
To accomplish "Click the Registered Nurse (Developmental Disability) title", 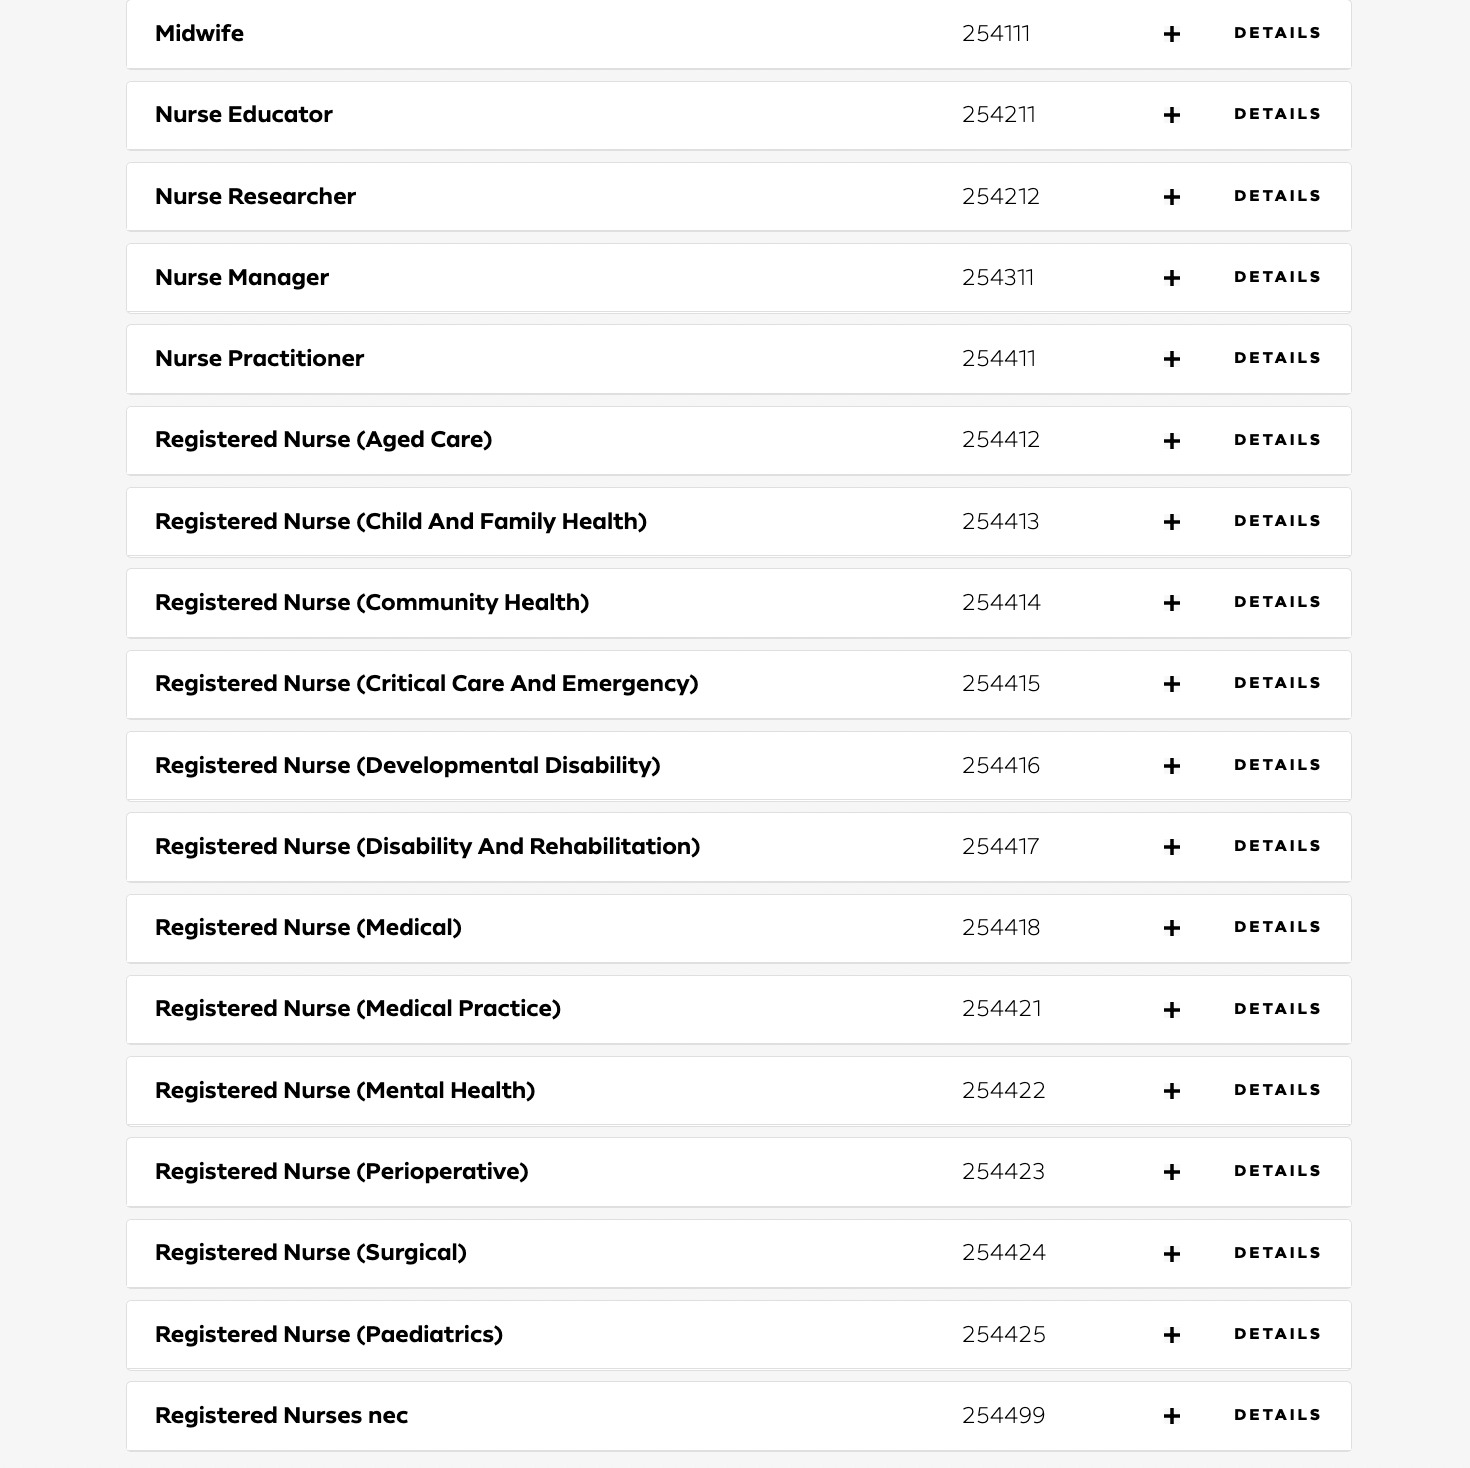I will [x=407, y=765].
